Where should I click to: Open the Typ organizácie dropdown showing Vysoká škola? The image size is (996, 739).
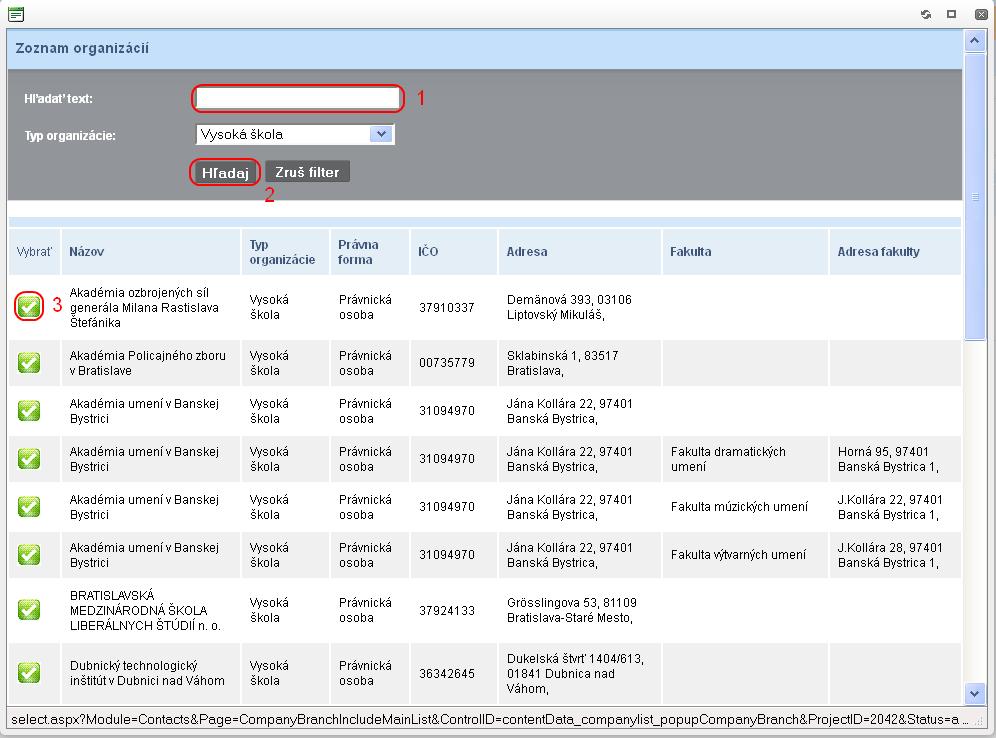coord(295,135)
